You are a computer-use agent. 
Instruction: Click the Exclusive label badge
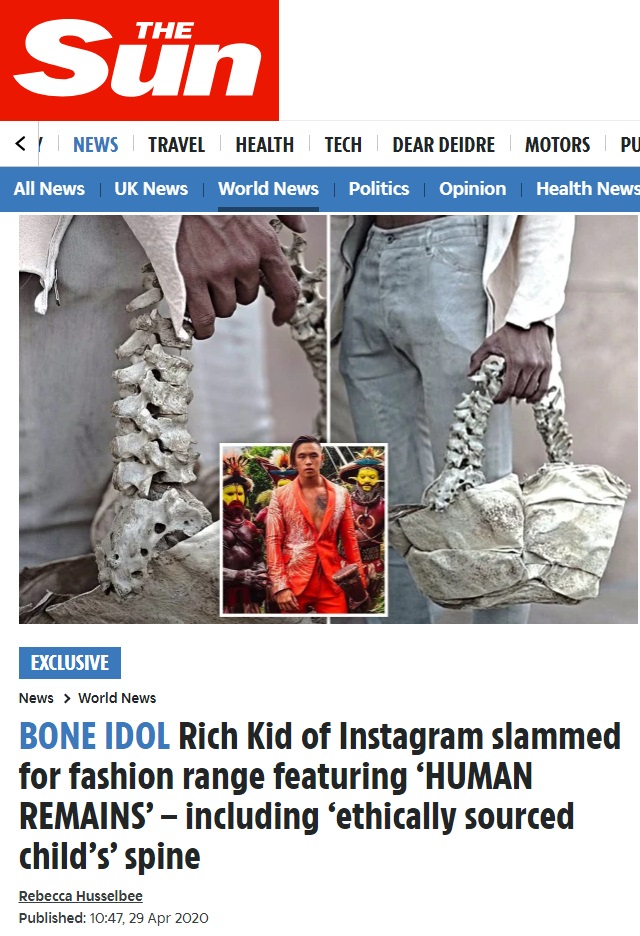click(x=70, y=663)
